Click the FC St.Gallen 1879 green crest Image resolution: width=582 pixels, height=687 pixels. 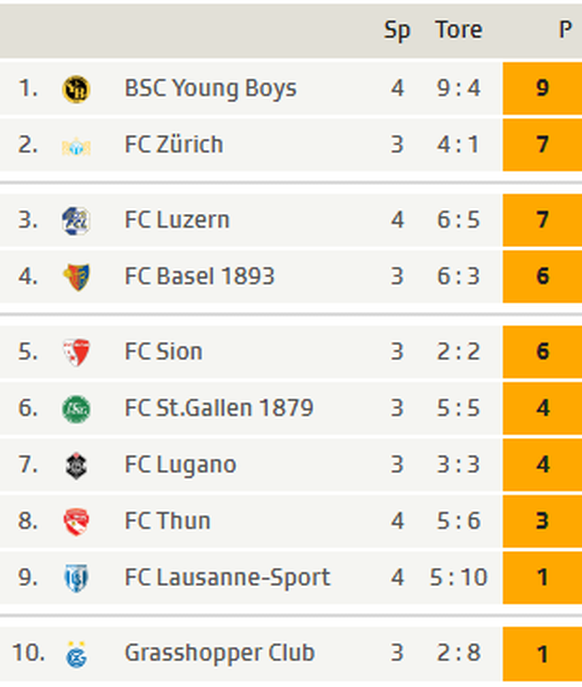pyautogui.click(x=76, y=409)
